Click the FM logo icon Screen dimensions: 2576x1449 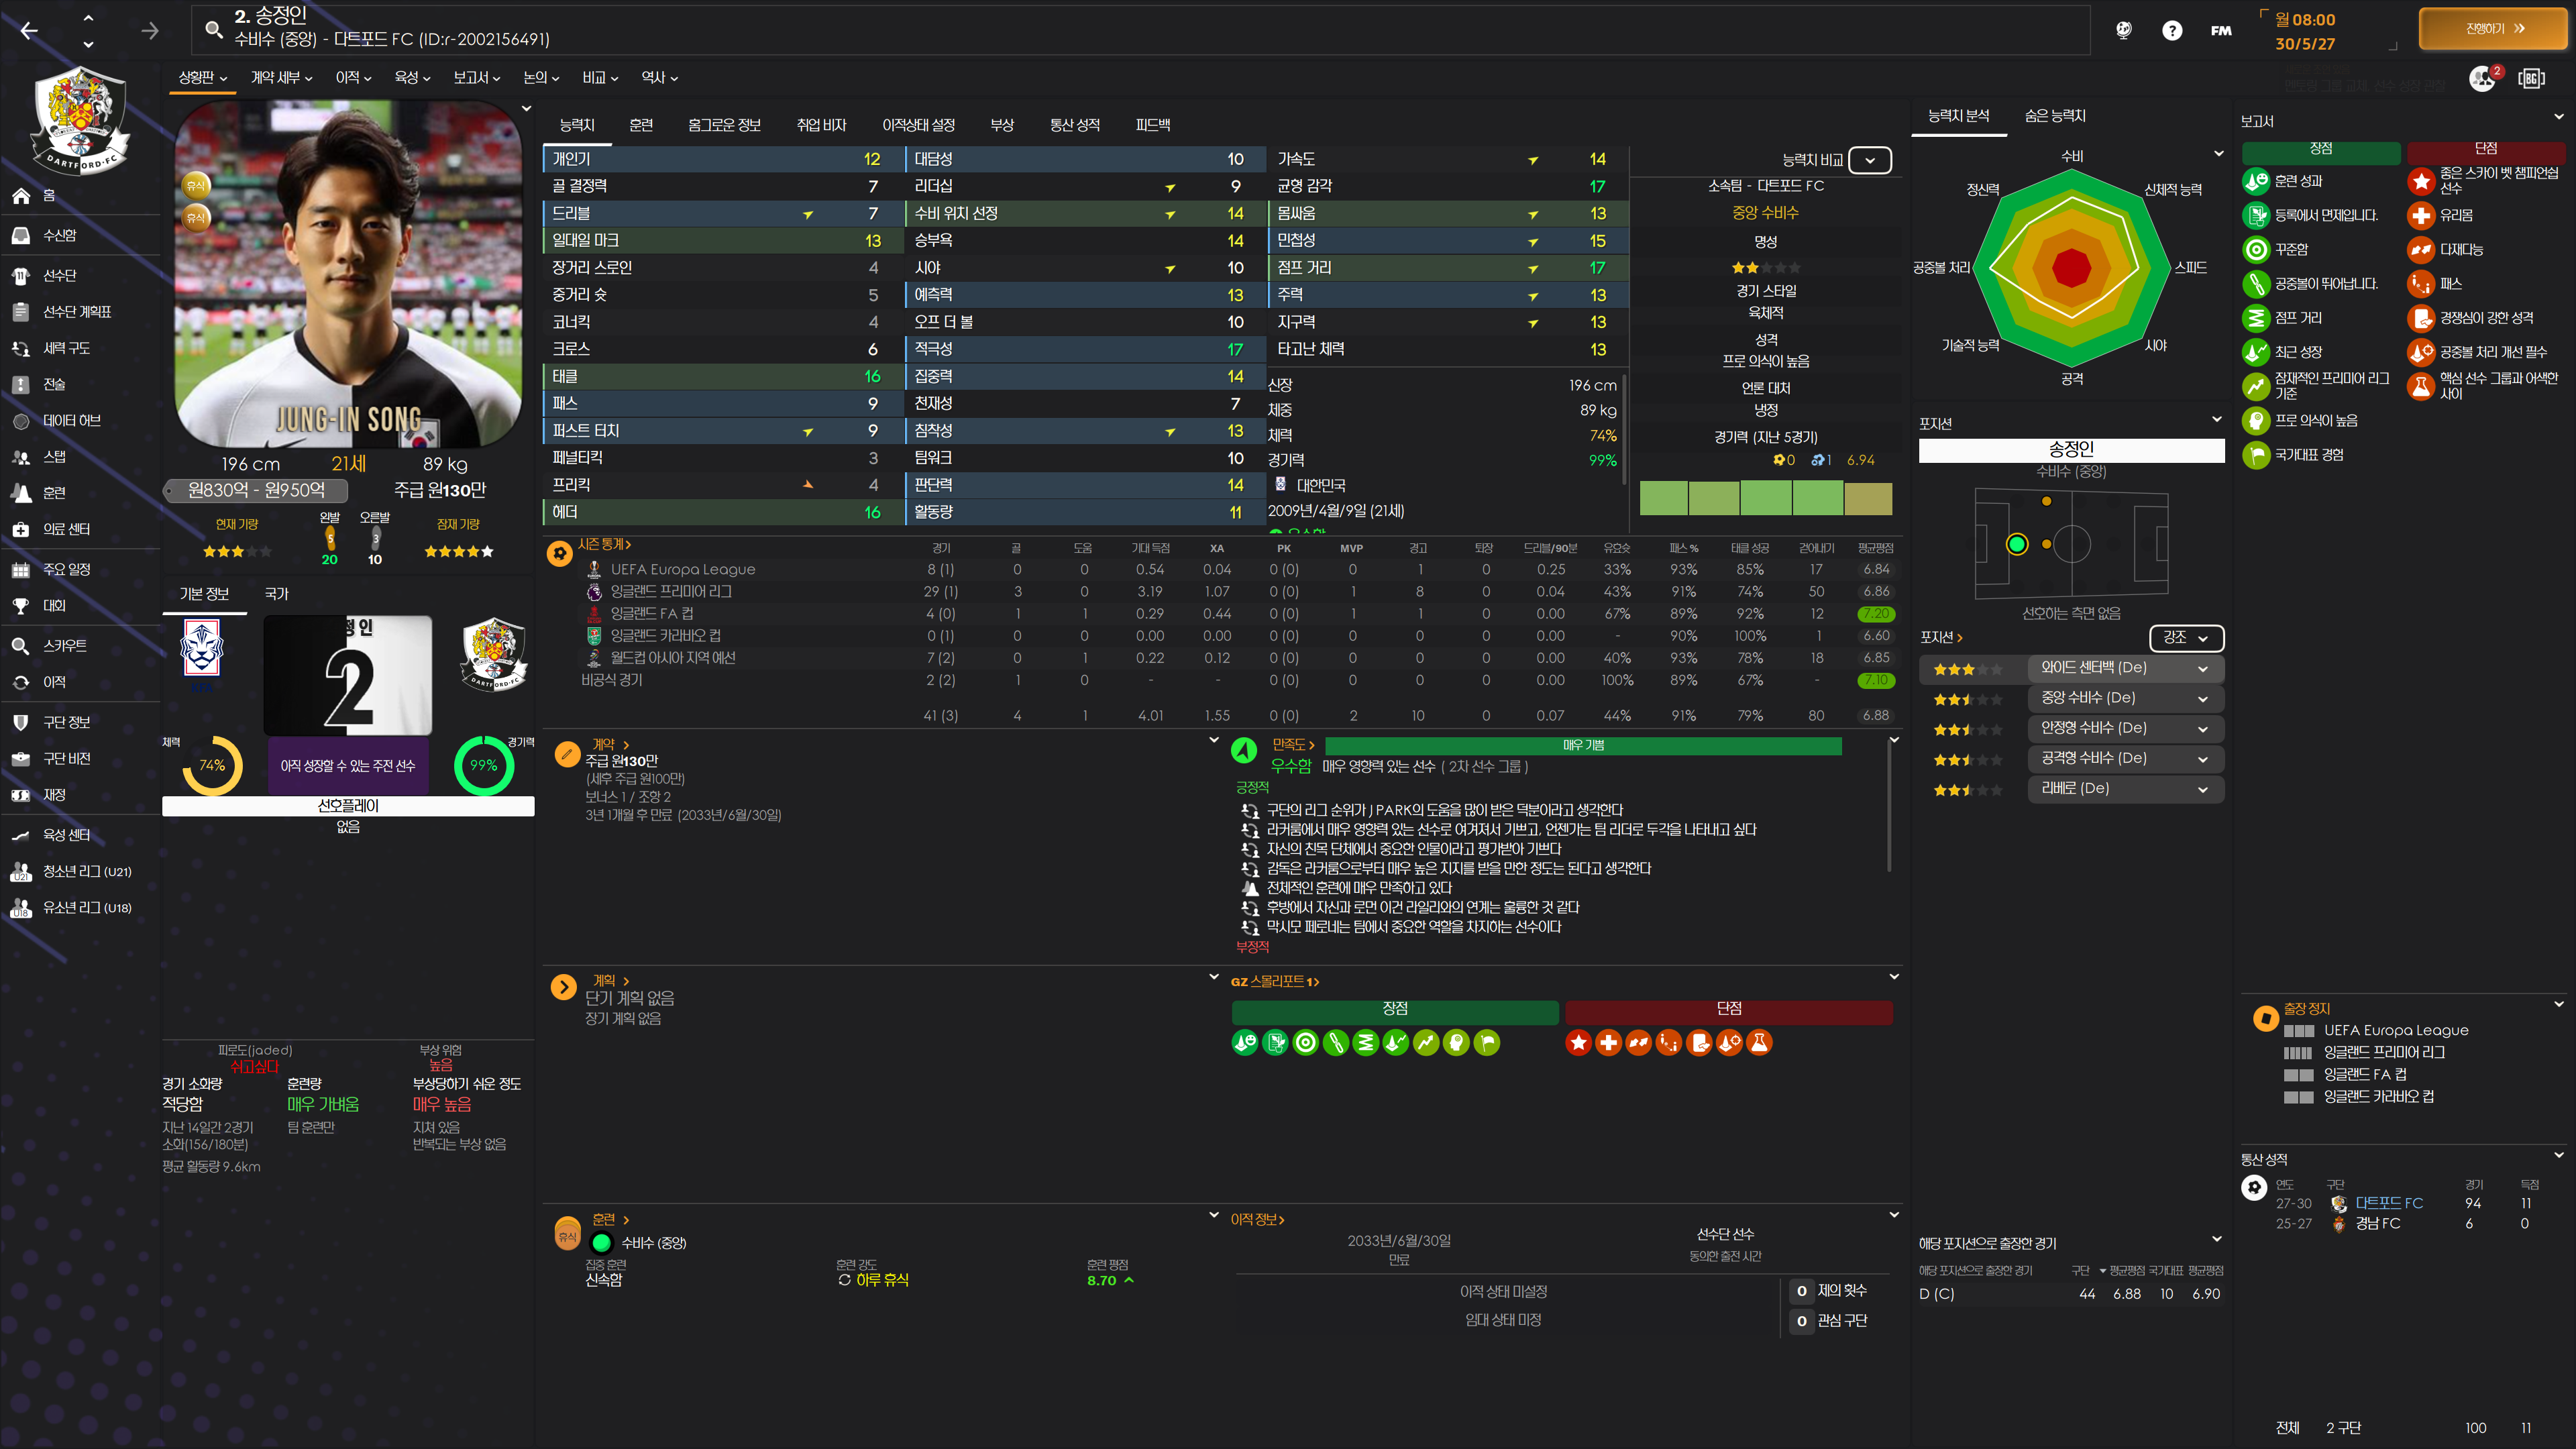click(x=2220, y=30)
